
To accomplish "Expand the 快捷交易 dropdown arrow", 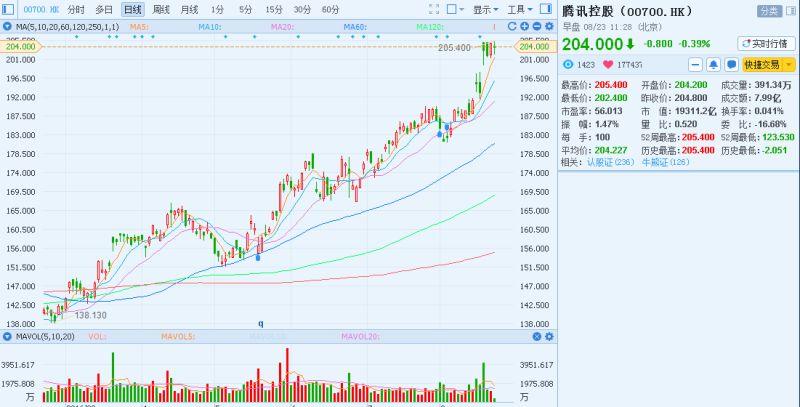I will pyautogui.click(x=787, y=64).
